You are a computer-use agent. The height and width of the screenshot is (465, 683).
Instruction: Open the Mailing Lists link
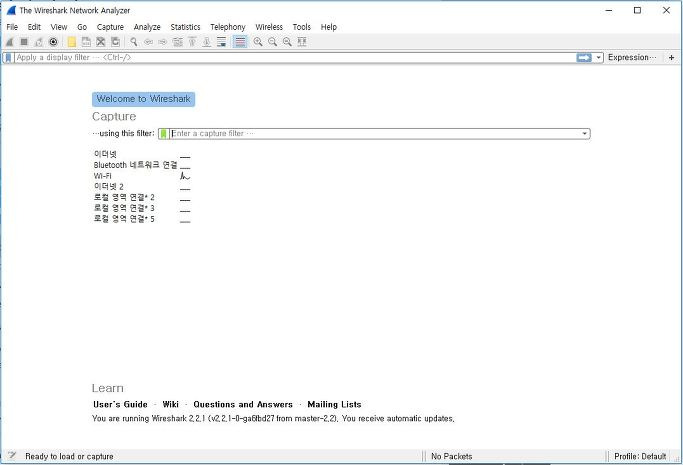(x=334, y=404)
